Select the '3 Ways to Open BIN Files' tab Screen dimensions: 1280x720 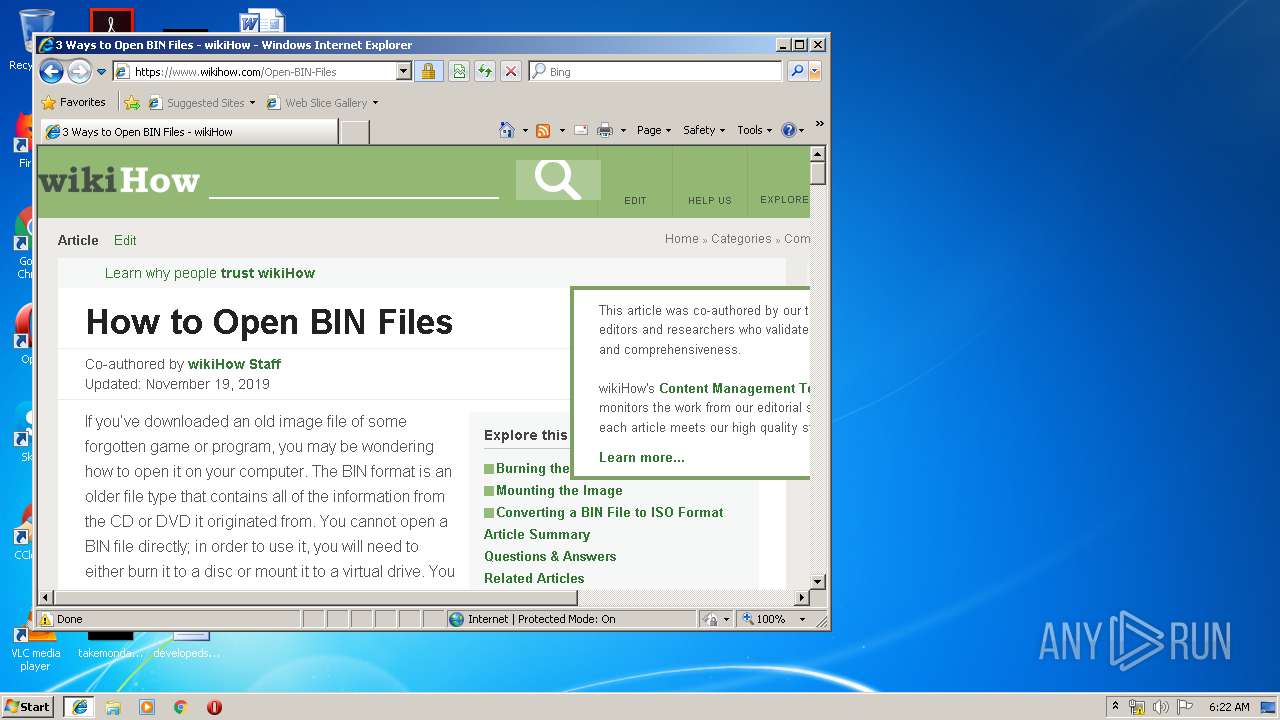[188, 132]
